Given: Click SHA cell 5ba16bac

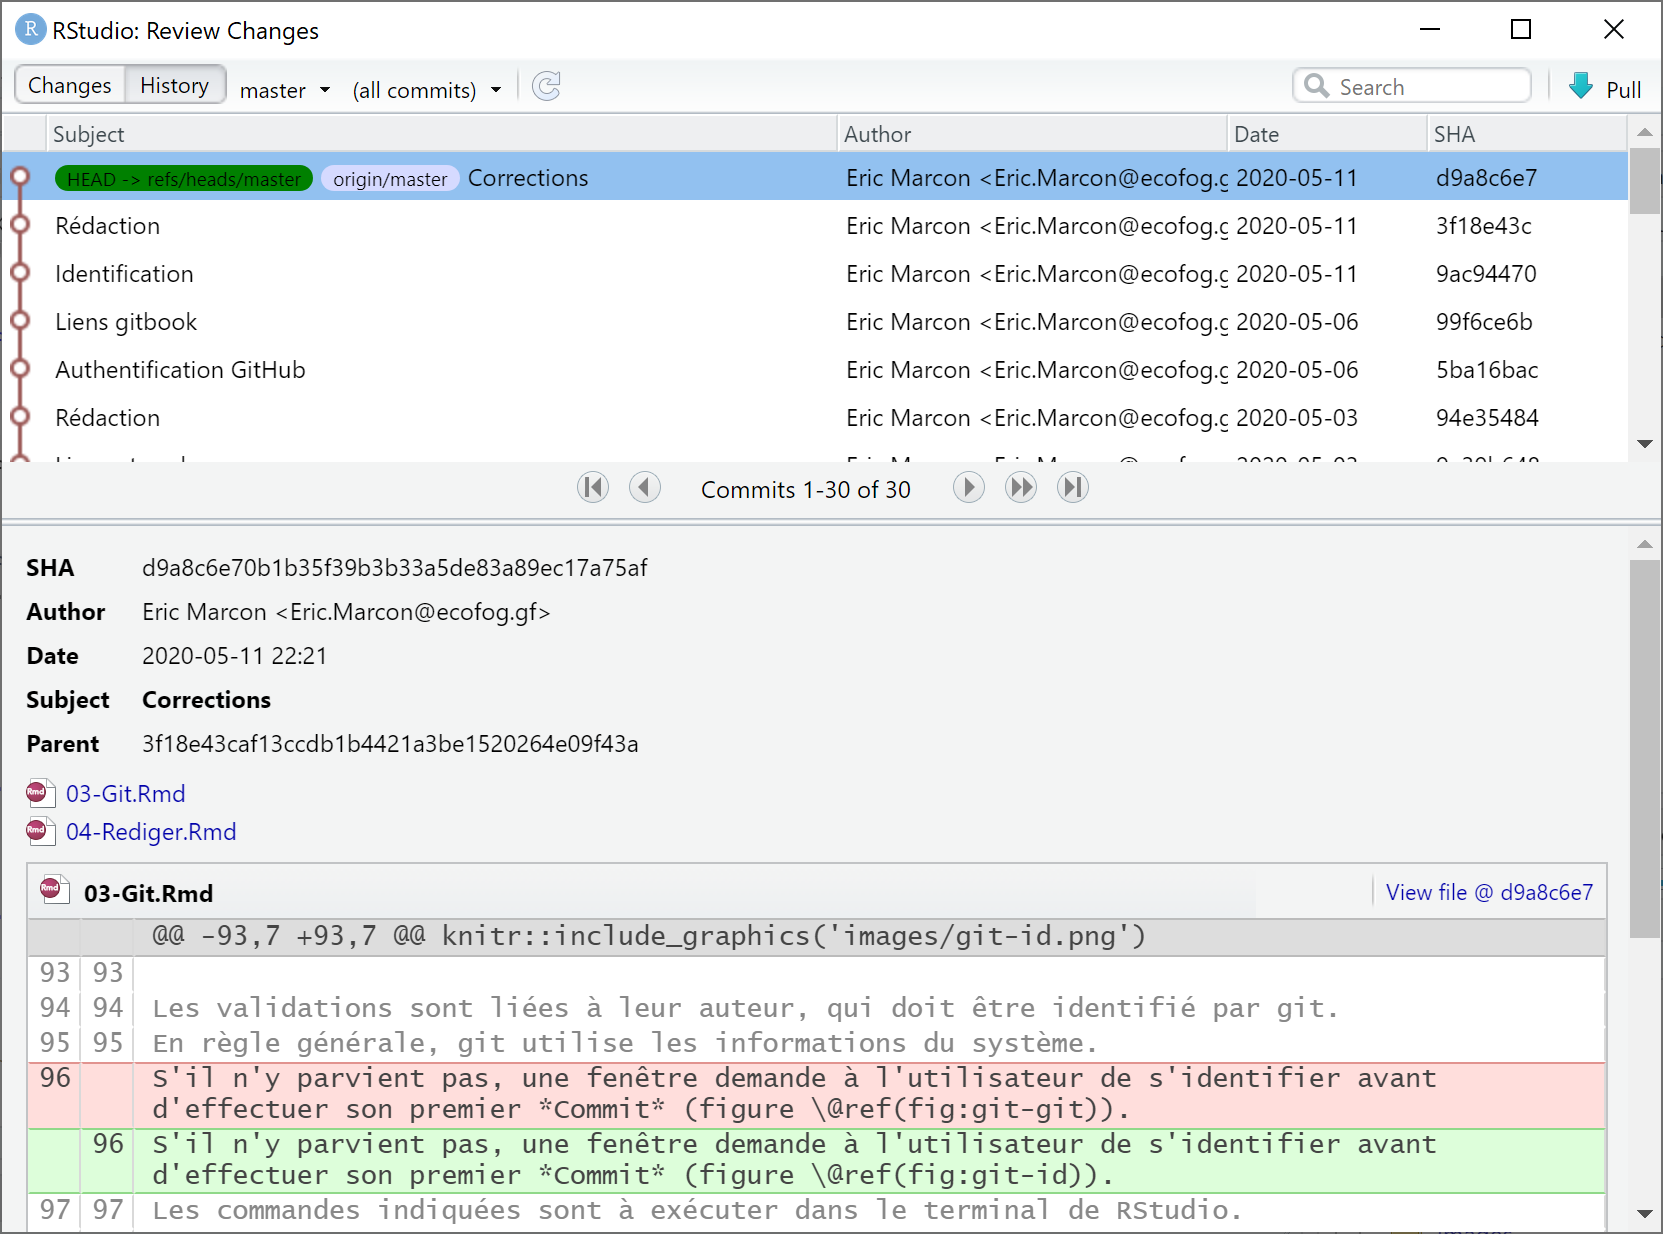Looking at the screenshot, I should (1487, 370).
